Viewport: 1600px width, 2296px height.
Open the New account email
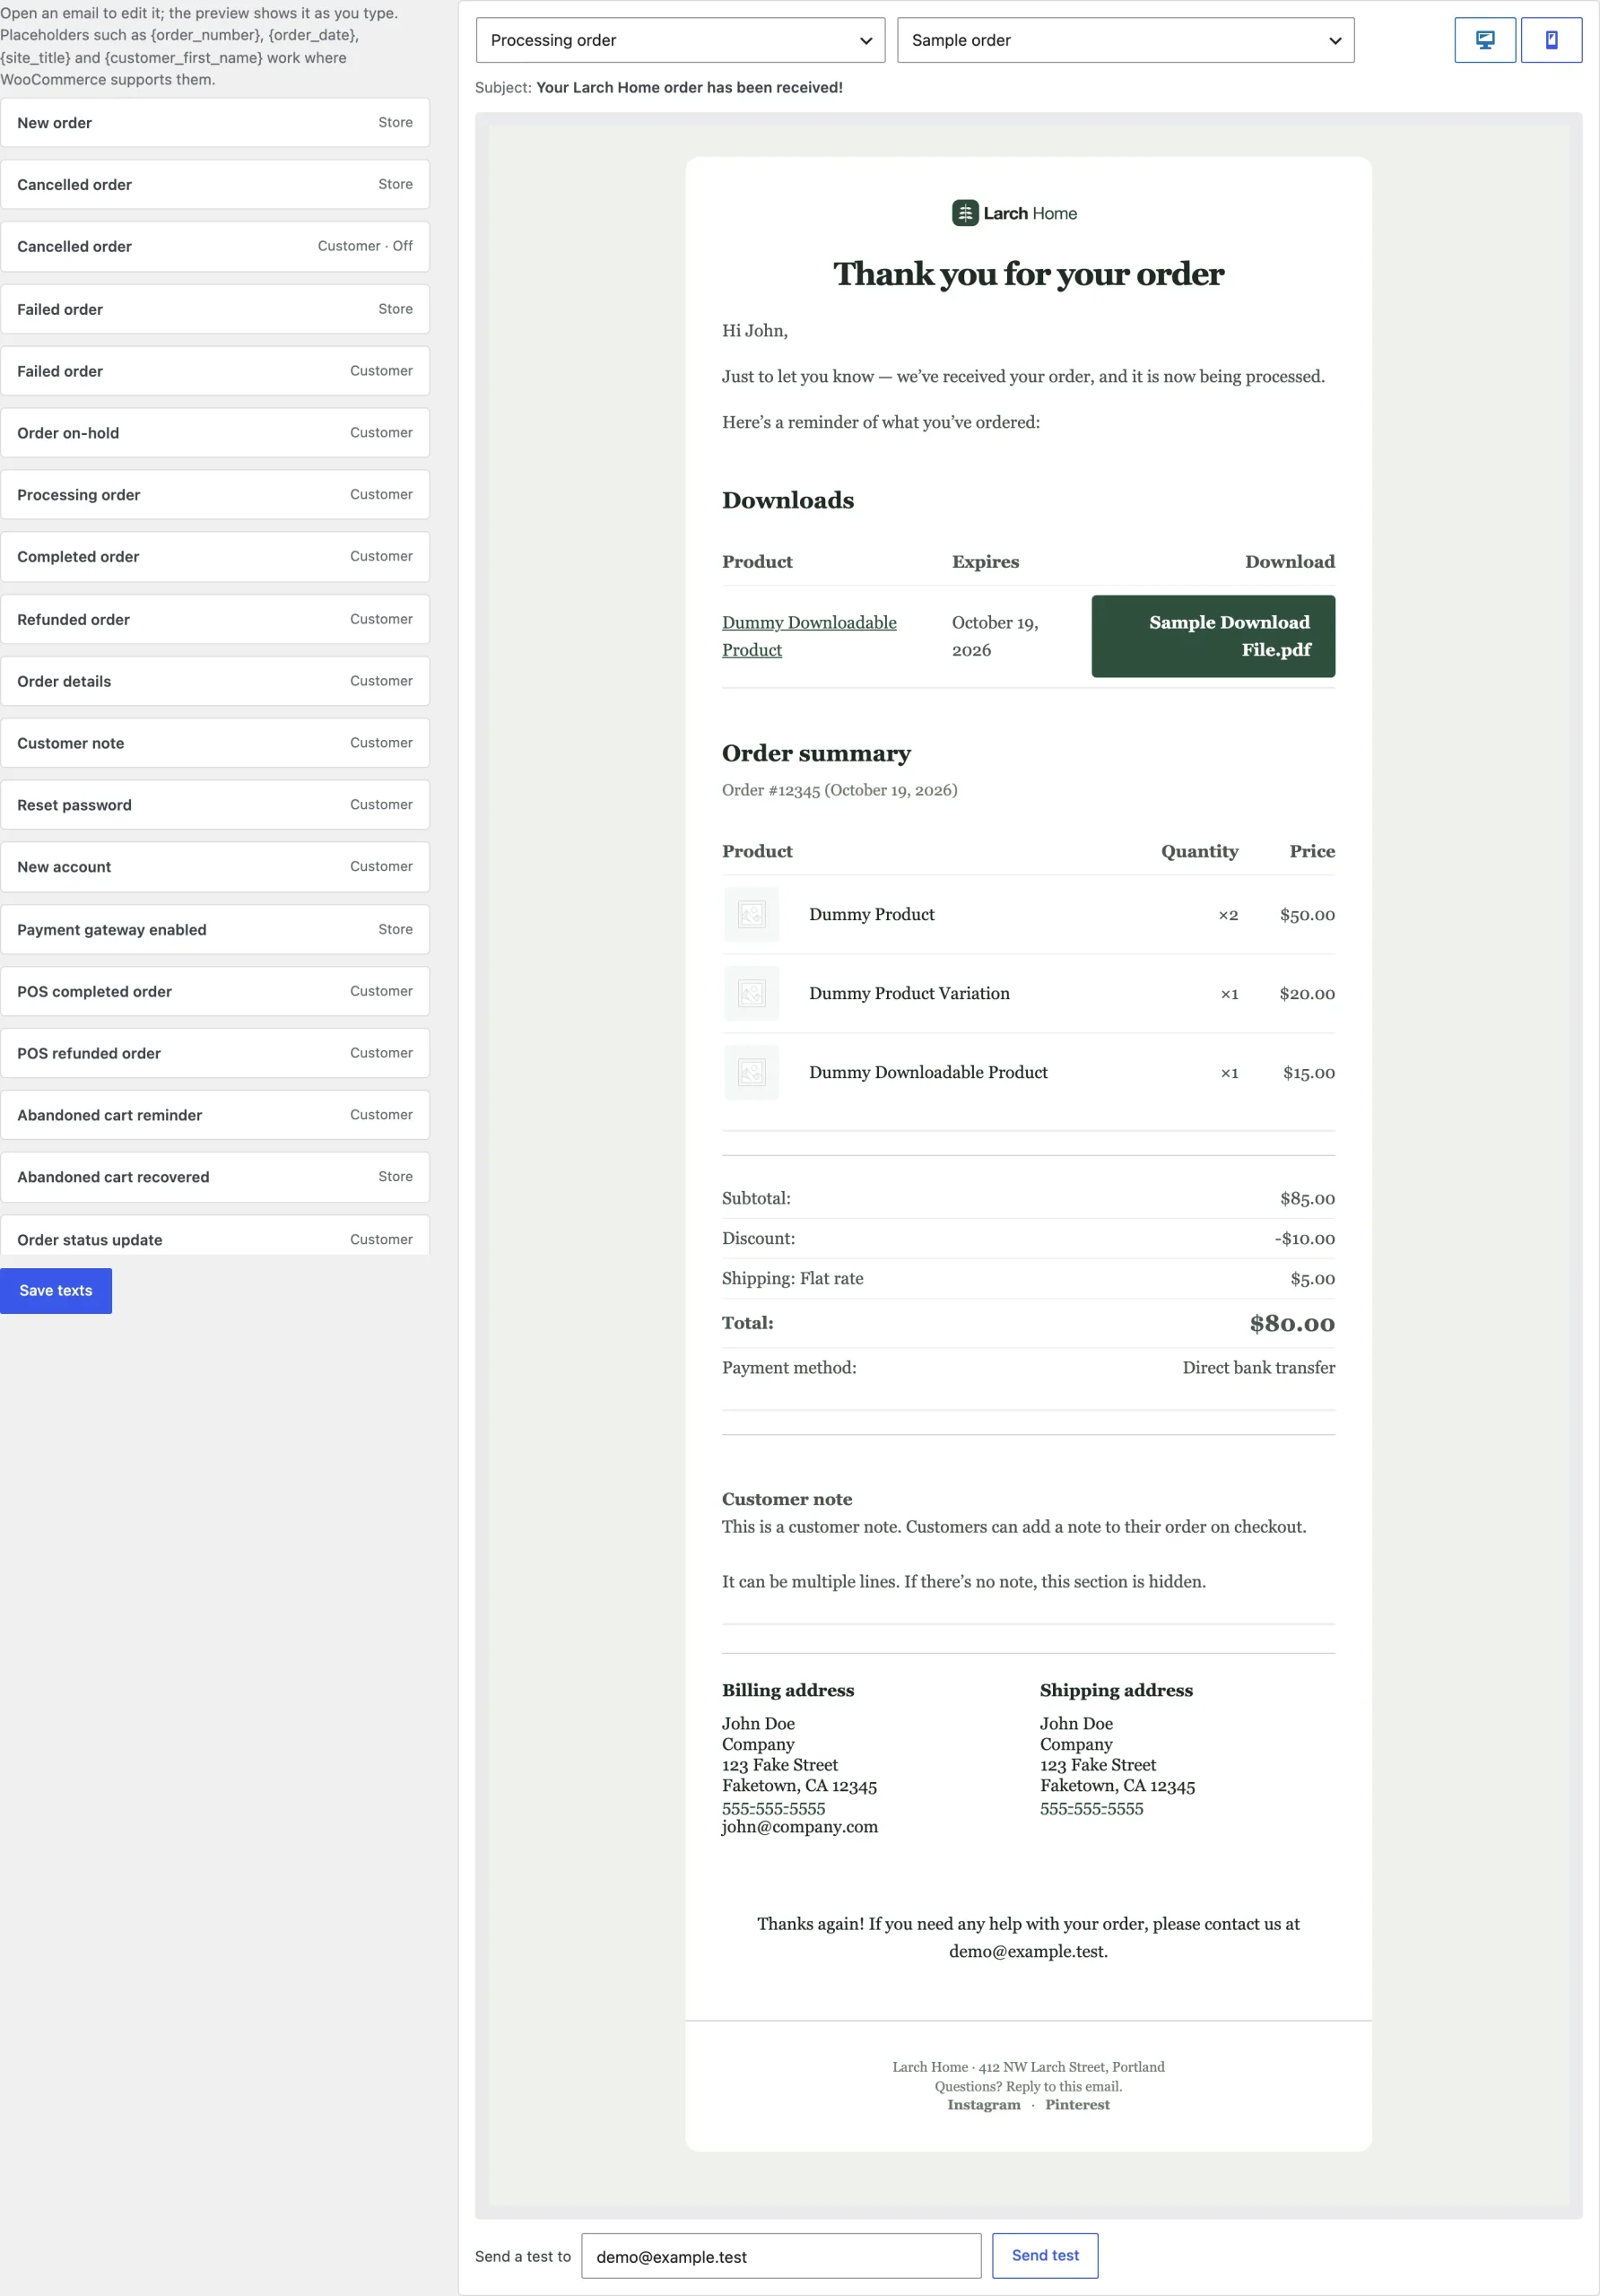(215, 867)
